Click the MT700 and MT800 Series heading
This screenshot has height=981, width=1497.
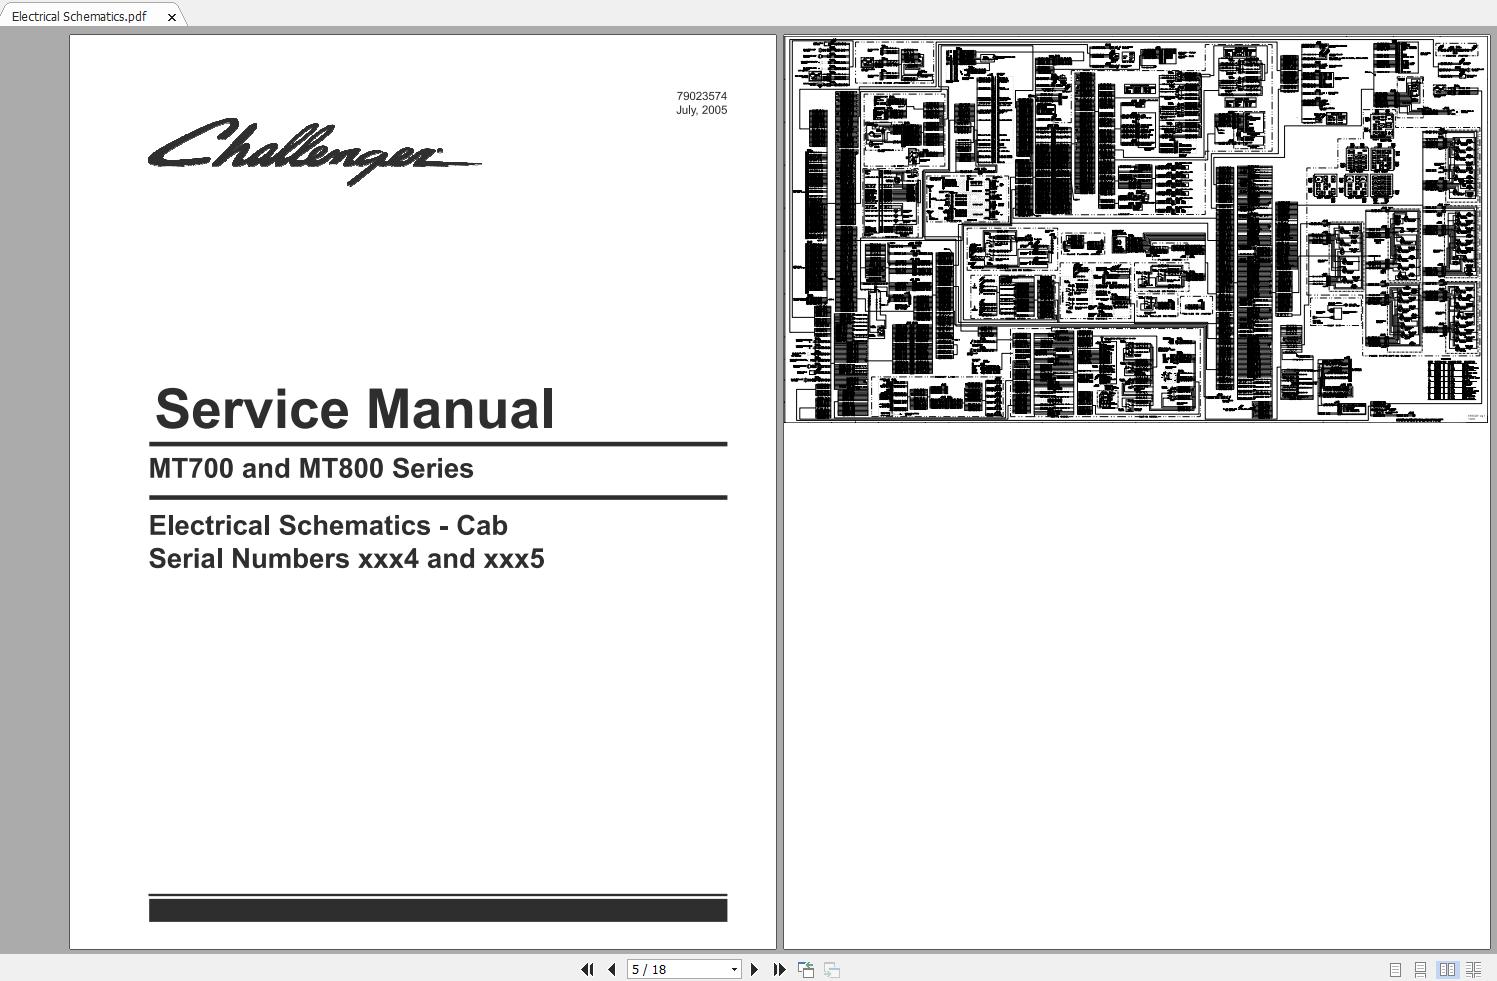pyautogui.click(x=311, y=468)
